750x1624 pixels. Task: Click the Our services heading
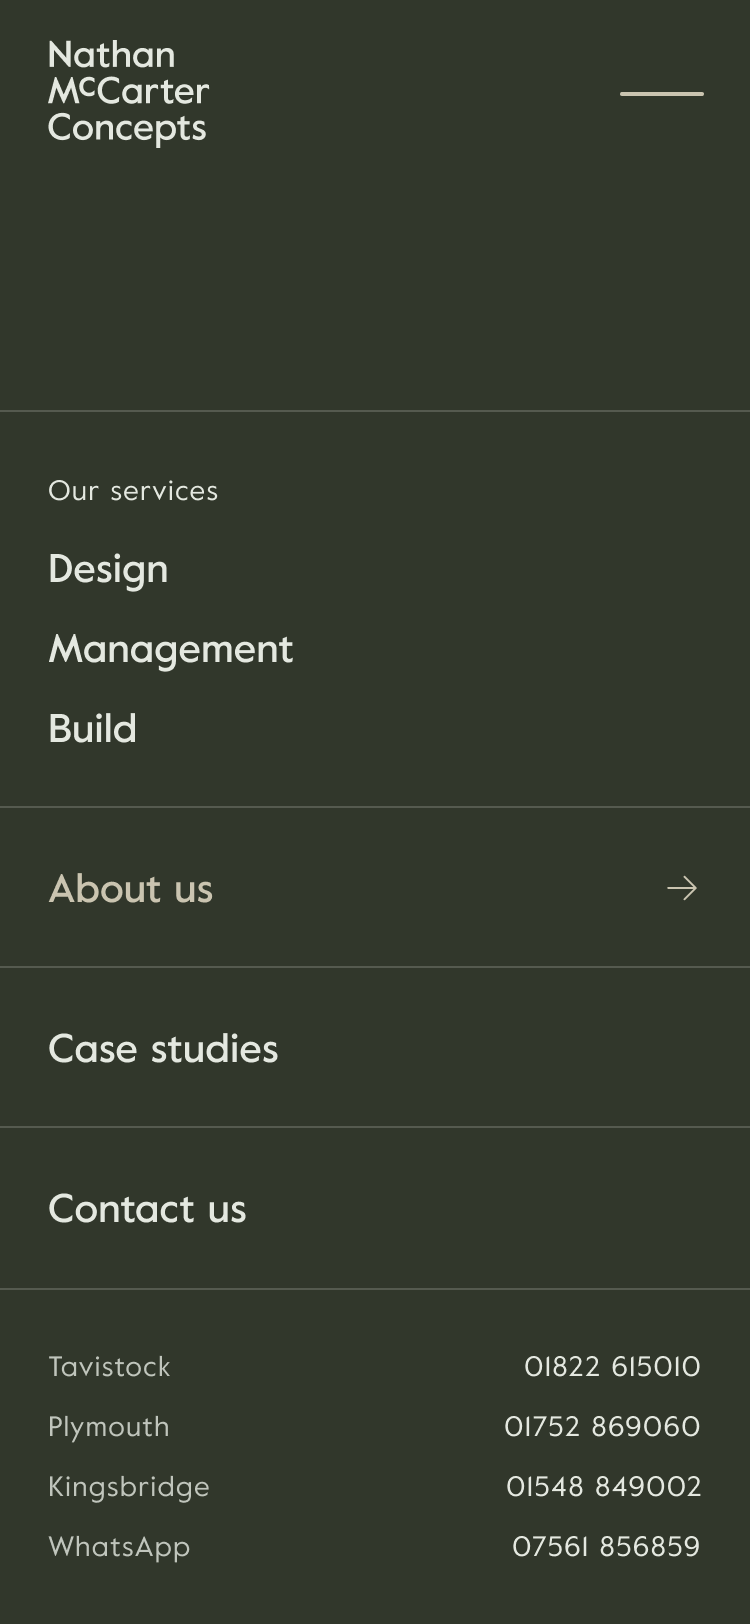point(133,491)
